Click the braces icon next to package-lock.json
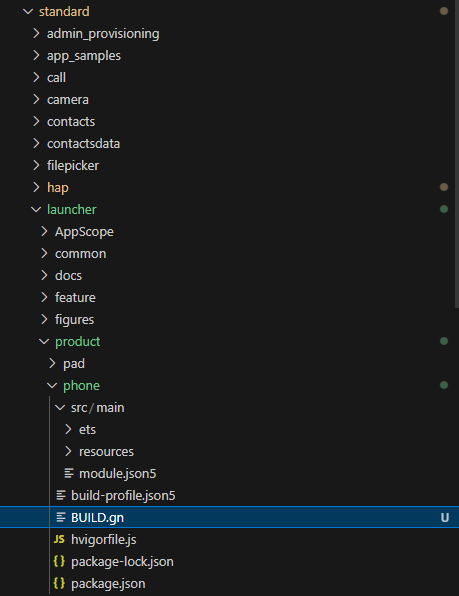 59,561
